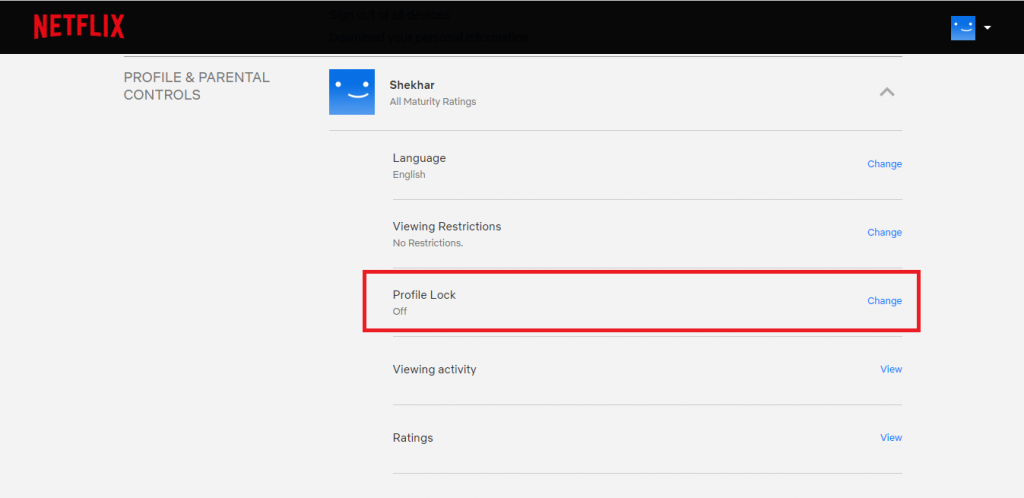Image resolution: width=1024 pixels, height=498 pixels.
Task: Change the Language setting
Action: tap(884, 164)
